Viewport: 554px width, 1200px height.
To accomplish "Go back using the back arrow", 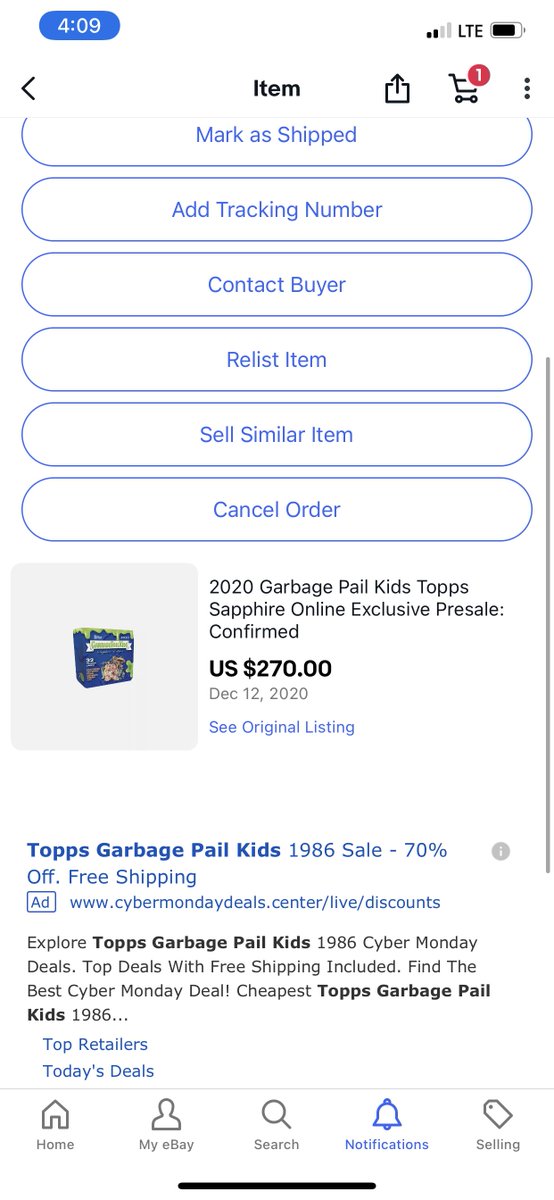I will pos(28,89).
